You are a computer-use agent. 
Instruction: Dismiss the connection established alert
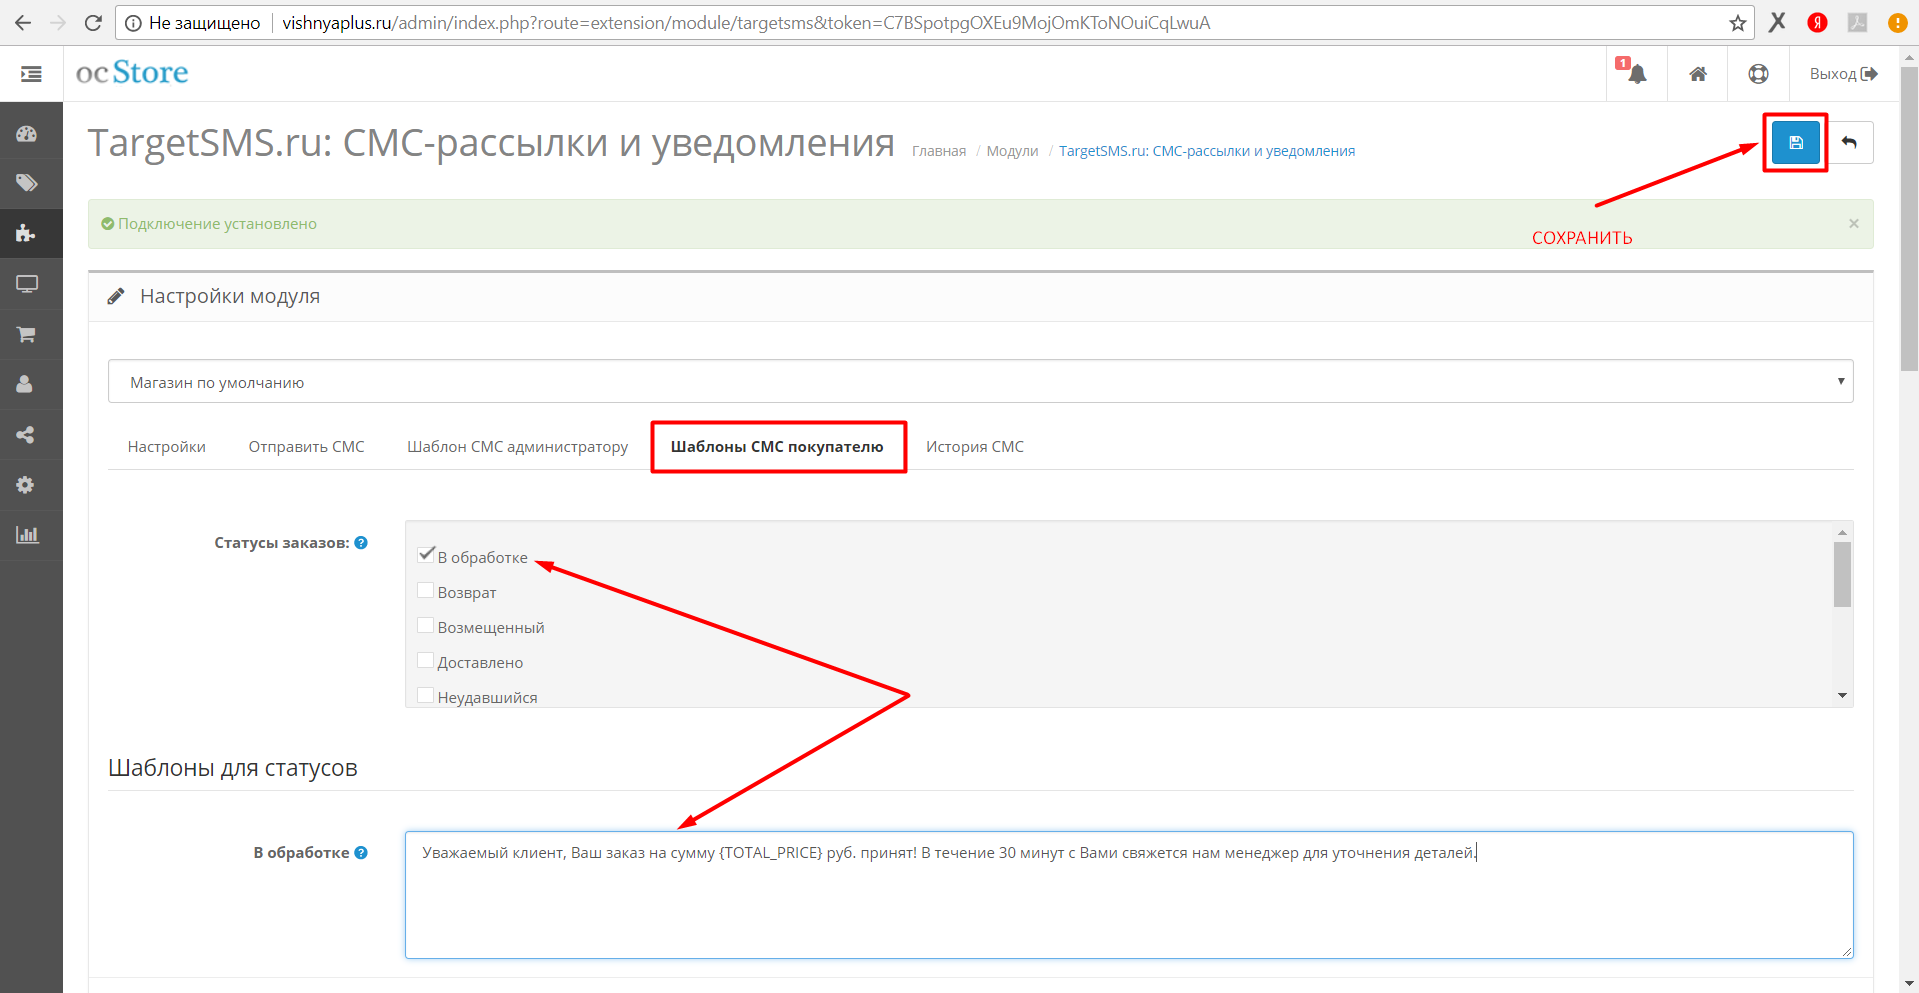[1853, 224]
